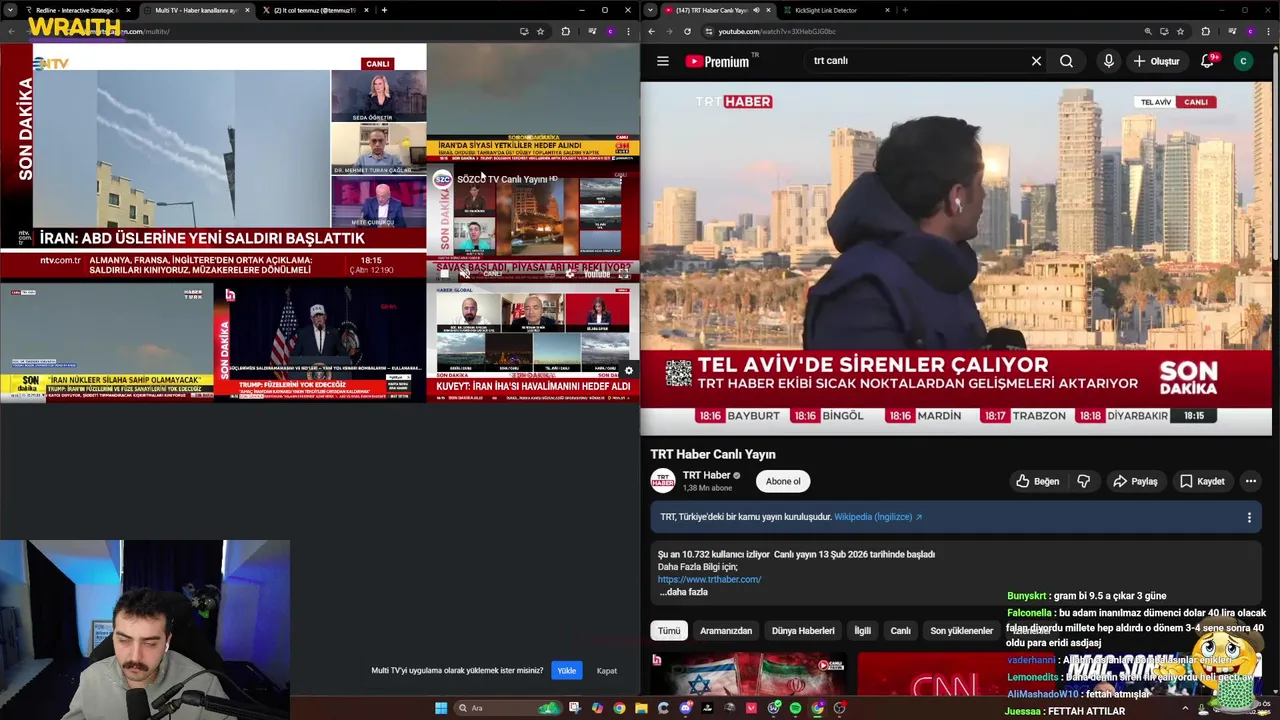Open extensions menu in YouTube browser window

[1205, 31]
